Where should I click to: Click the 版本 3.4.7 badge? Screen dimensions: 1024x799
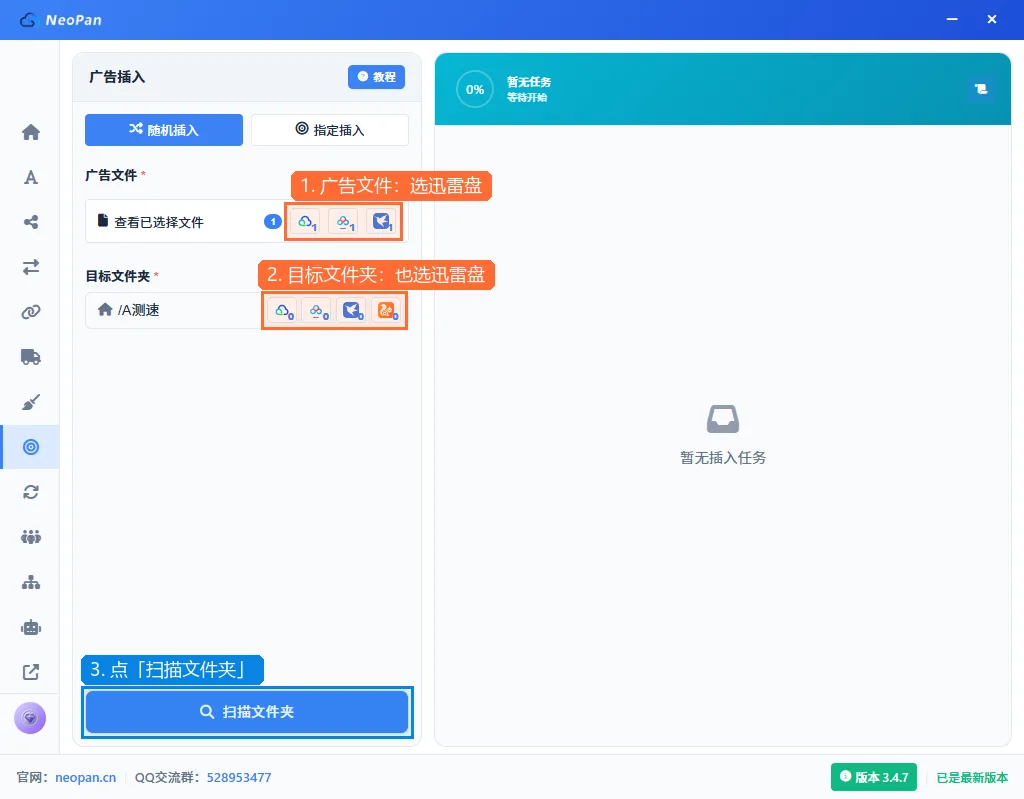[874, 777]
